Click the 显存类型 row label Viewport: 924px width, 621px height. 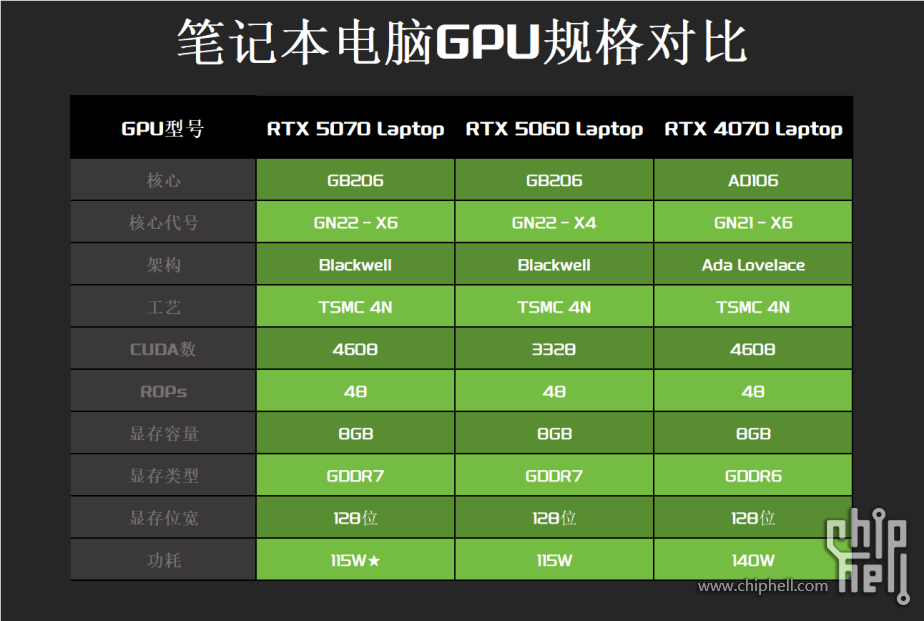(163, 476)
